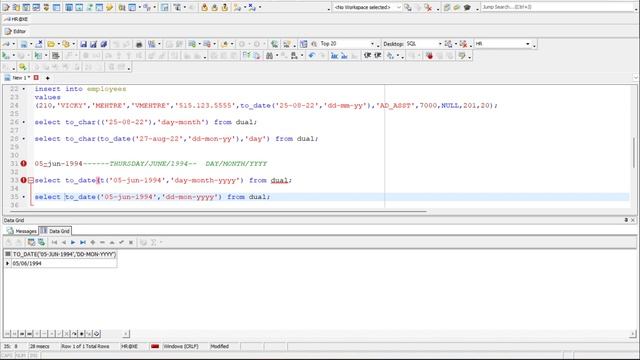Click the error marker on line 33

[24, 180]
